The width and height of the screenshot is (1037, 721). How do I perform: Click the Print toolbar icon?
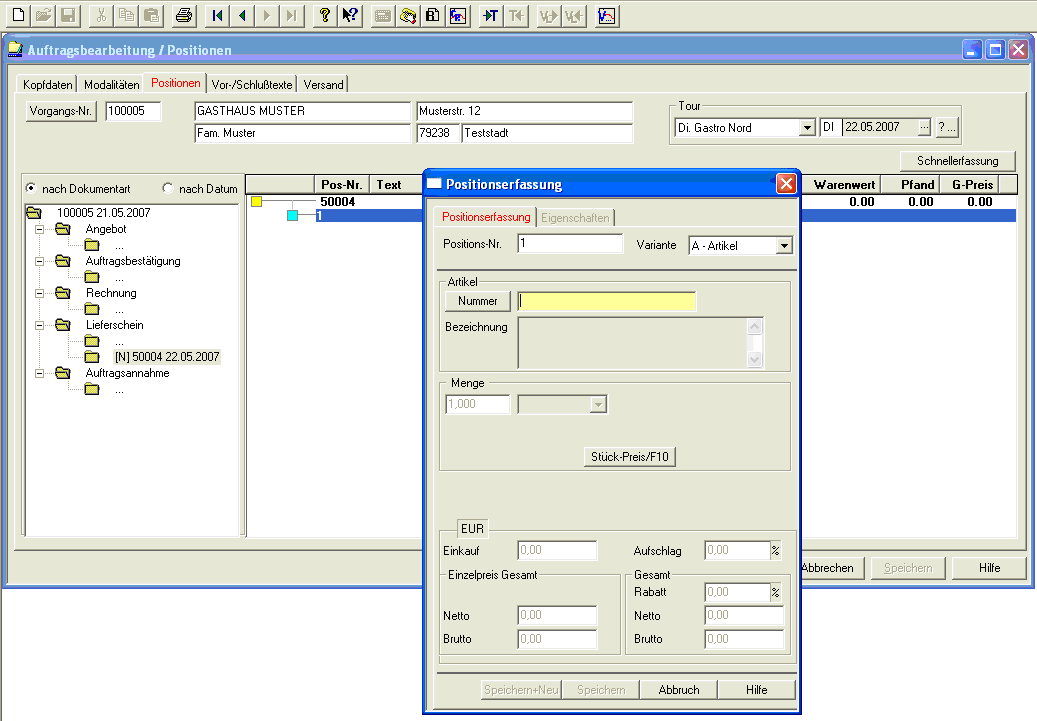[184, 15]
